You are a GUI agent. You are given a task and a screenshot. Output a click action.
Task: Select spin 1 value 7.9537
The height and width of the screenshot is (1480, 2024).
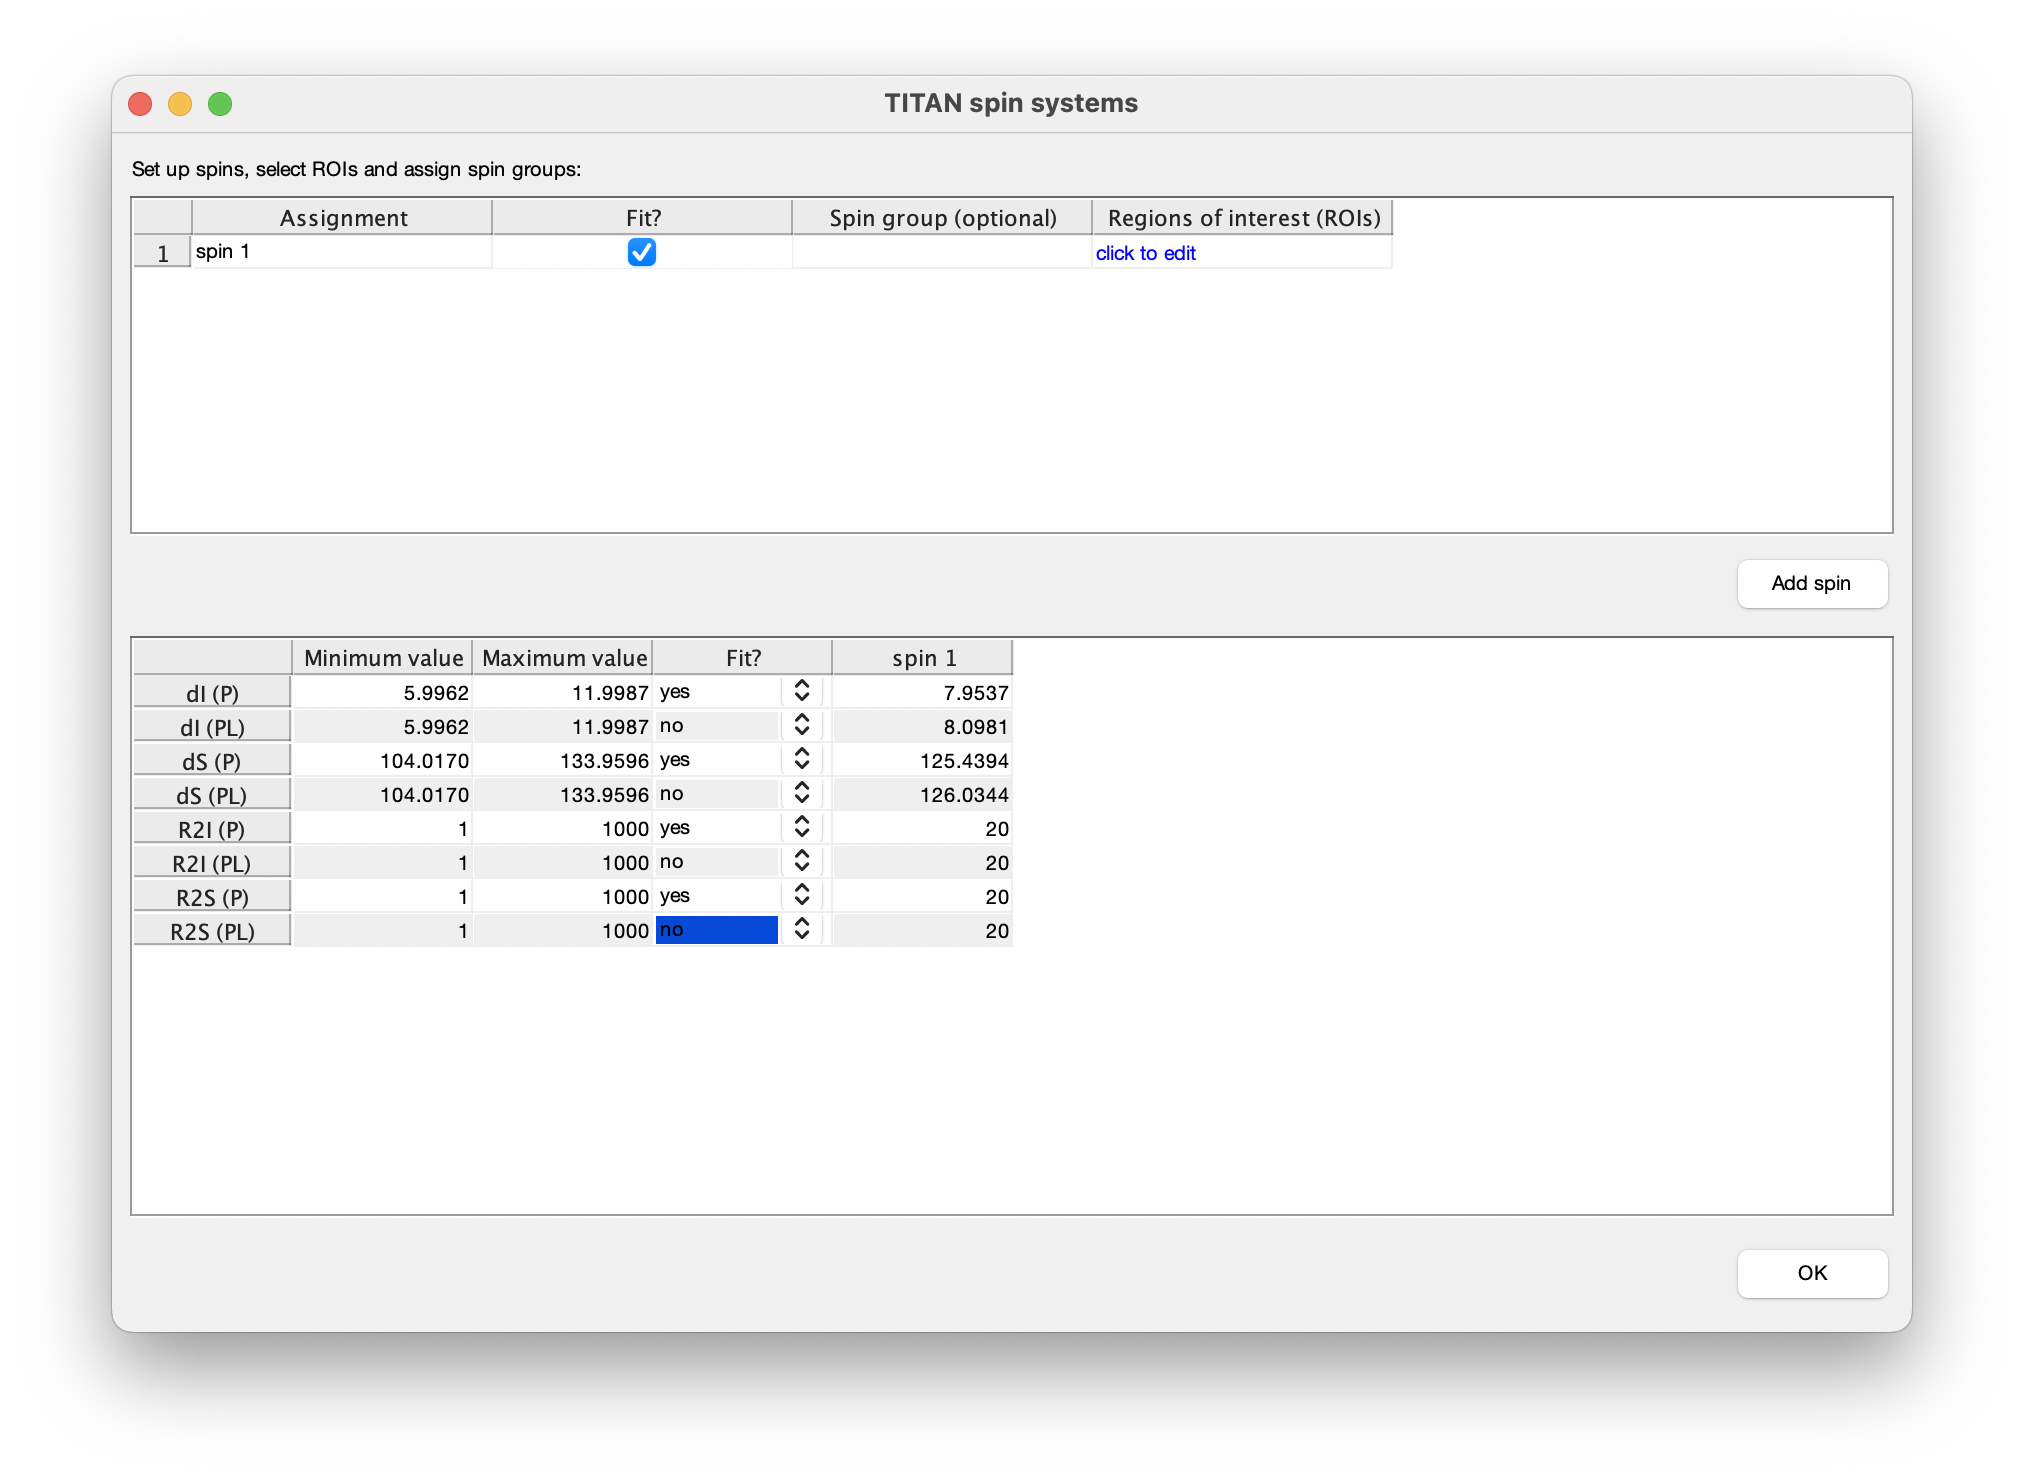922,693
